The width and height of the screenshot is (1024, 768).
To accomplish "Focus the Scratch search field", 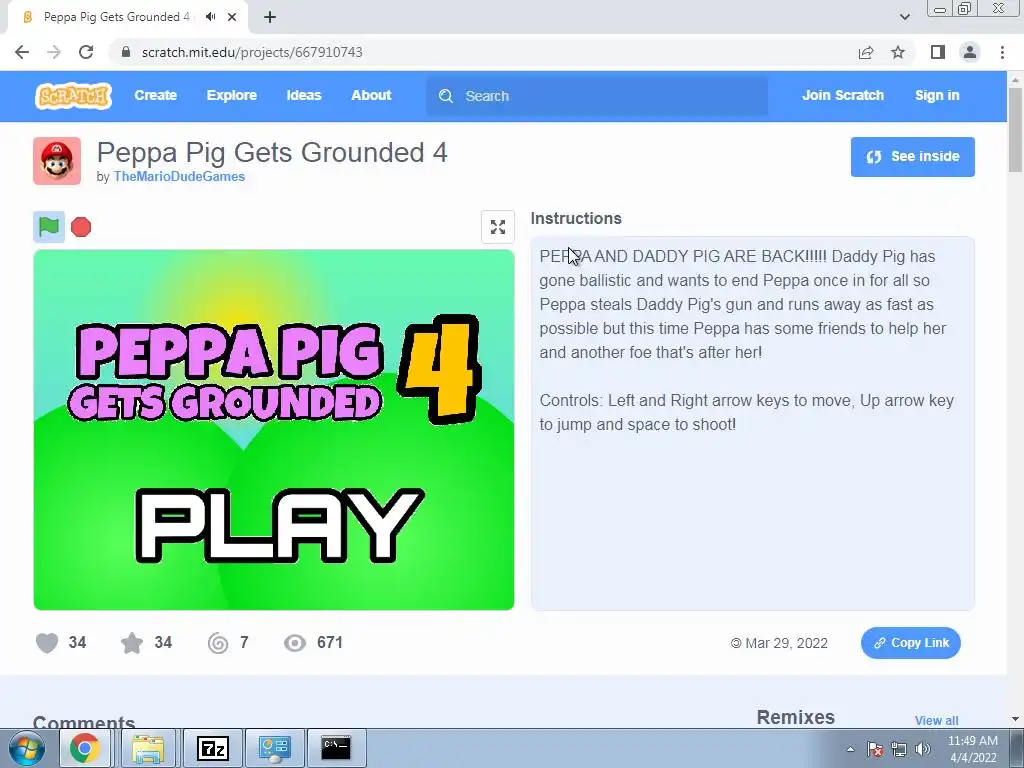I will click(x=597, y=96).
